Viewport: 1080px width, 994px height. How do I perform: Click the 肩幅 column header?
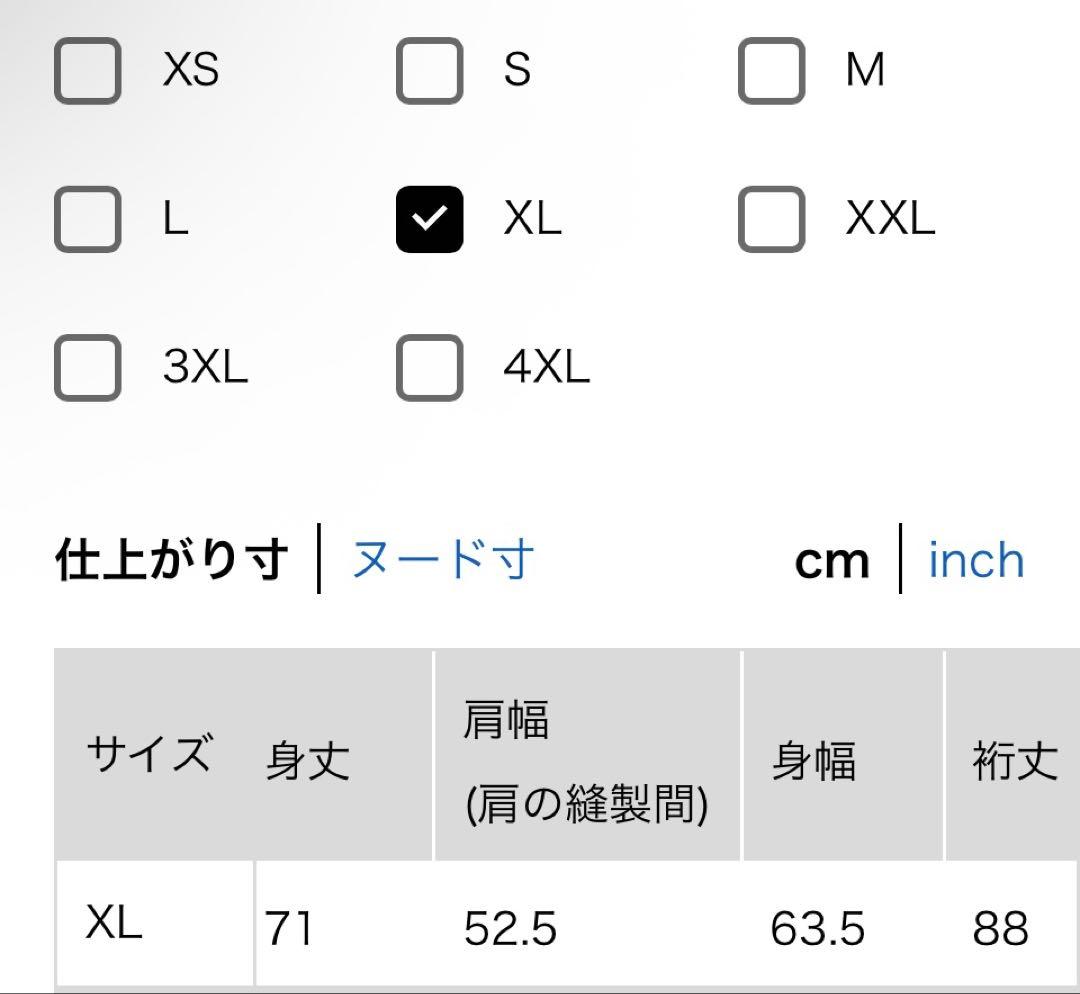click(x=587, y=761)
